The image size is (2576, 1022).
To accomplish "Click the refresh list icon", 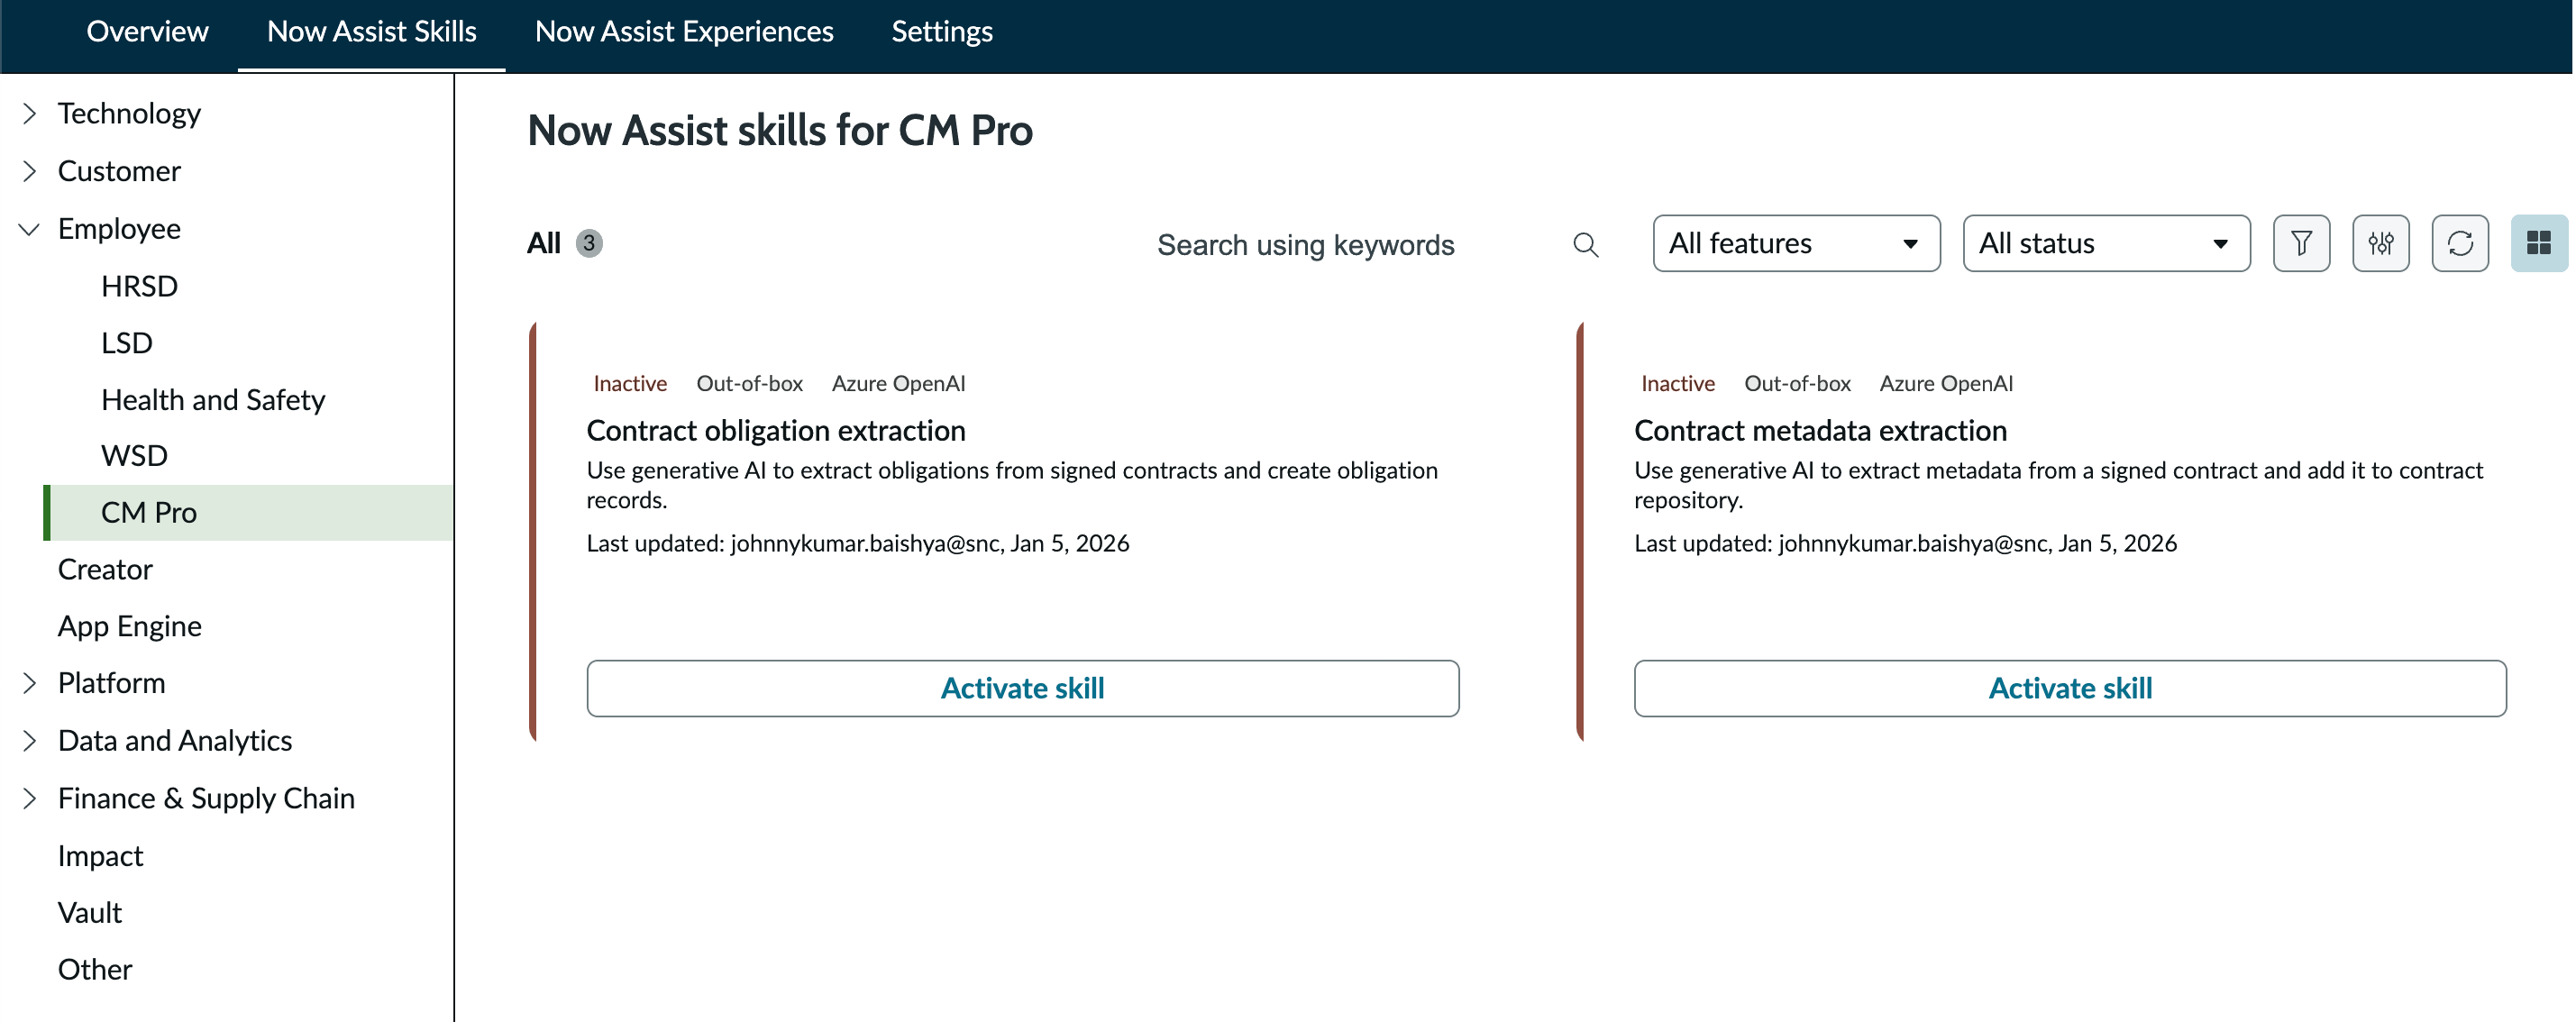I will (x=2459, y=243).
